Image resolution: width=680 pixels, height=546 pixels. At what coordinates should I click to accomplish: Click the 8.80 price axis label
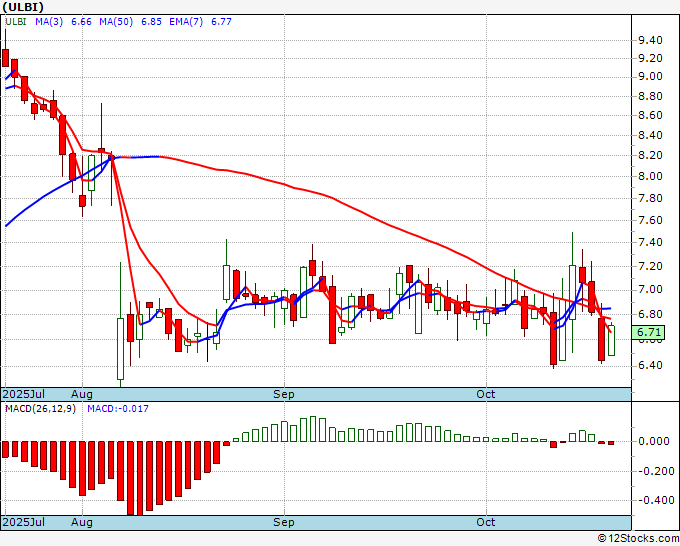(x=651, y=96)
